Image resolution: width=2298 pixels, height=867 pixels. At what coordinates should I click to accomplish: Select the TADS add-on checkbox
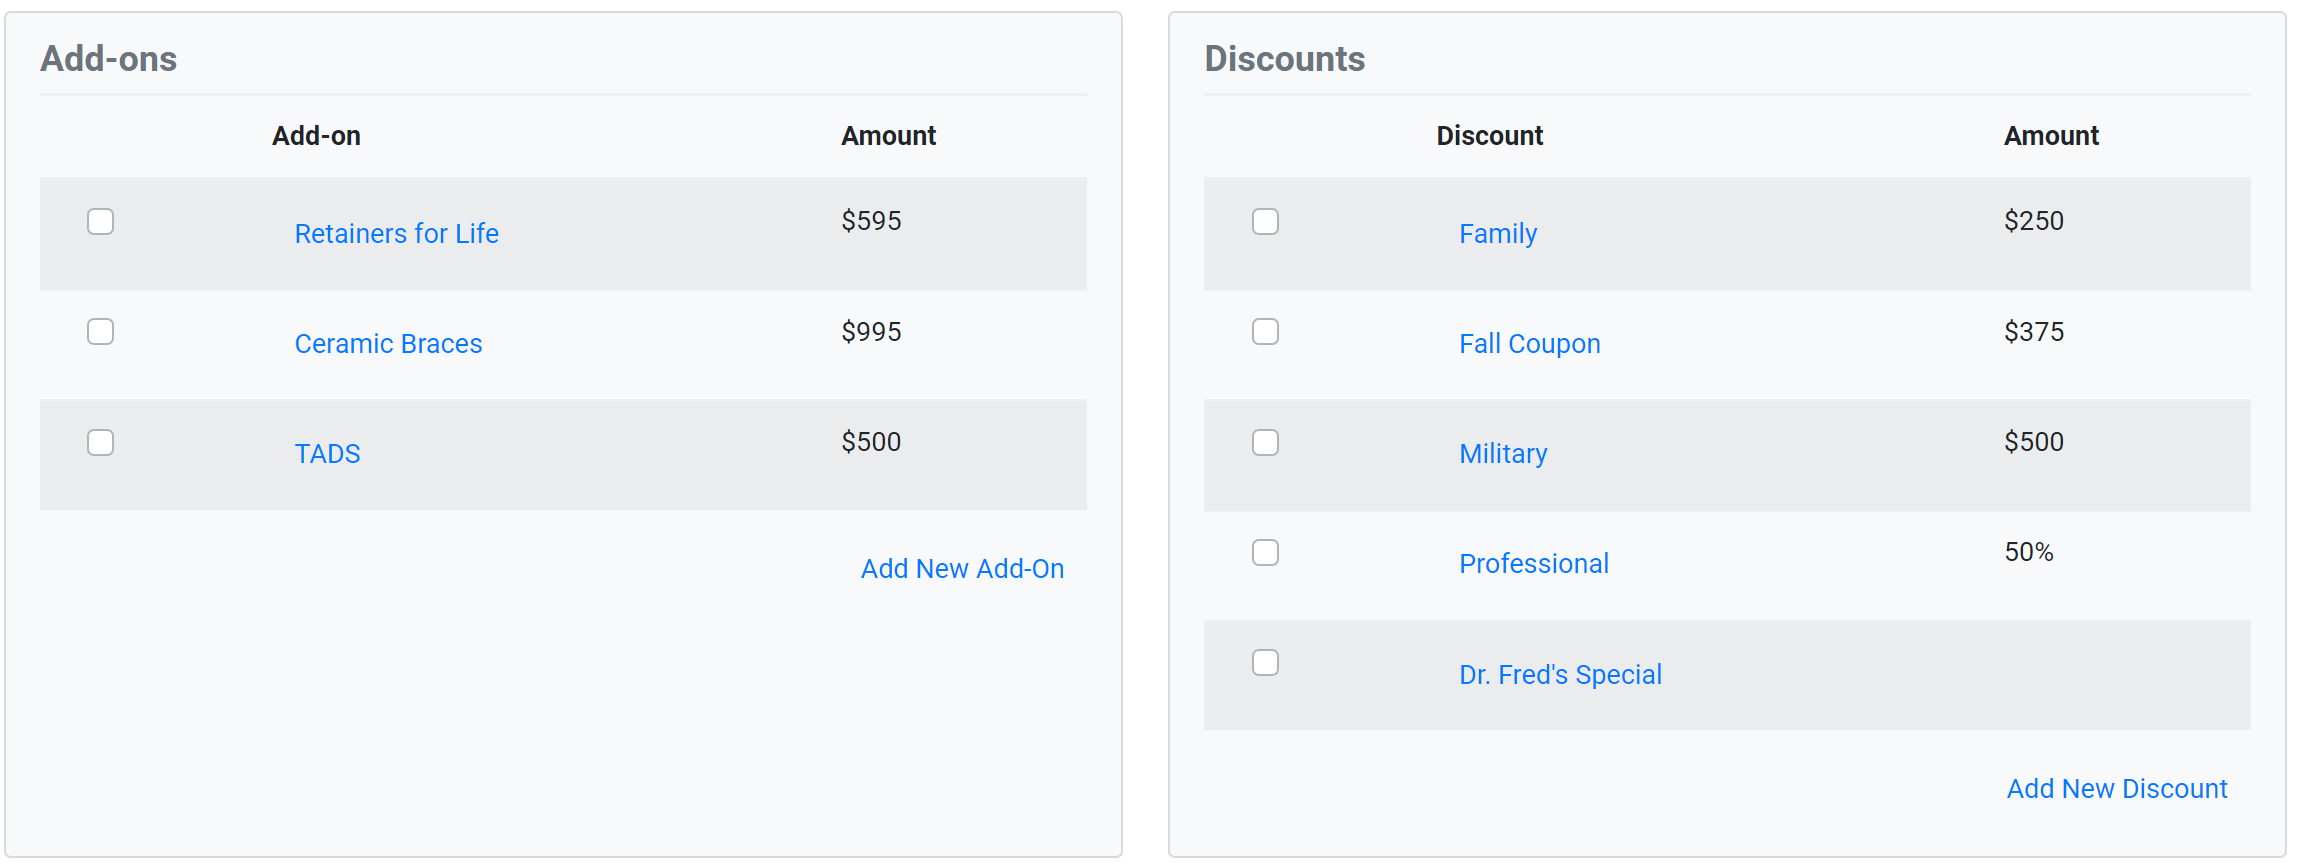point(100,442)
